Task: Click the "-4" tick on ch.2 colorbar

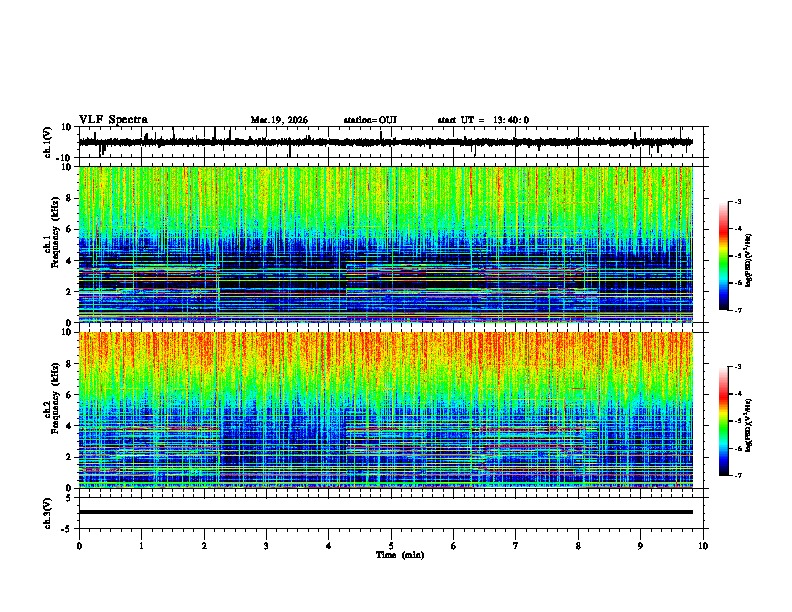Action: tap(737, 394)
